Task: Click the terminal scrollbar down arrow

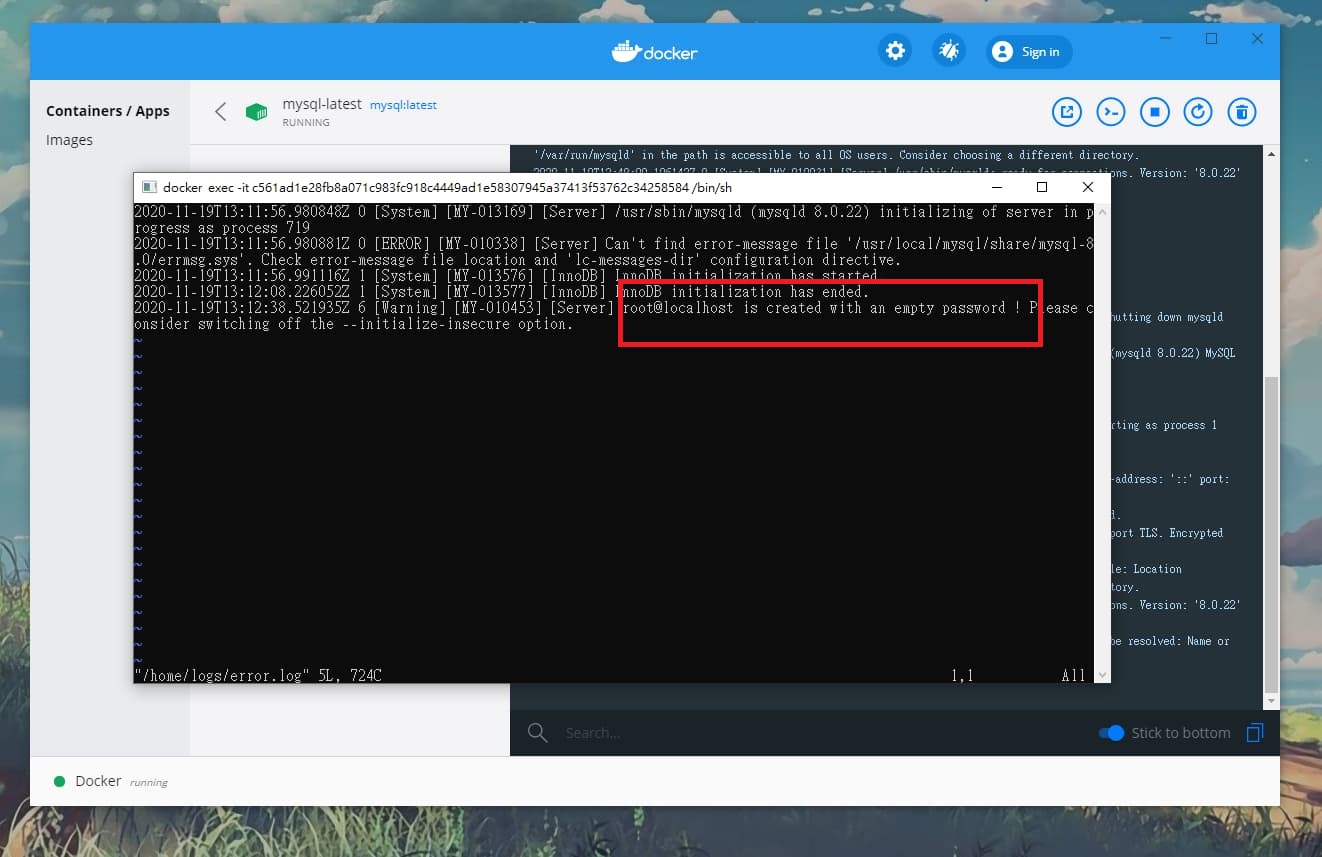Action: click(1102, 675)
